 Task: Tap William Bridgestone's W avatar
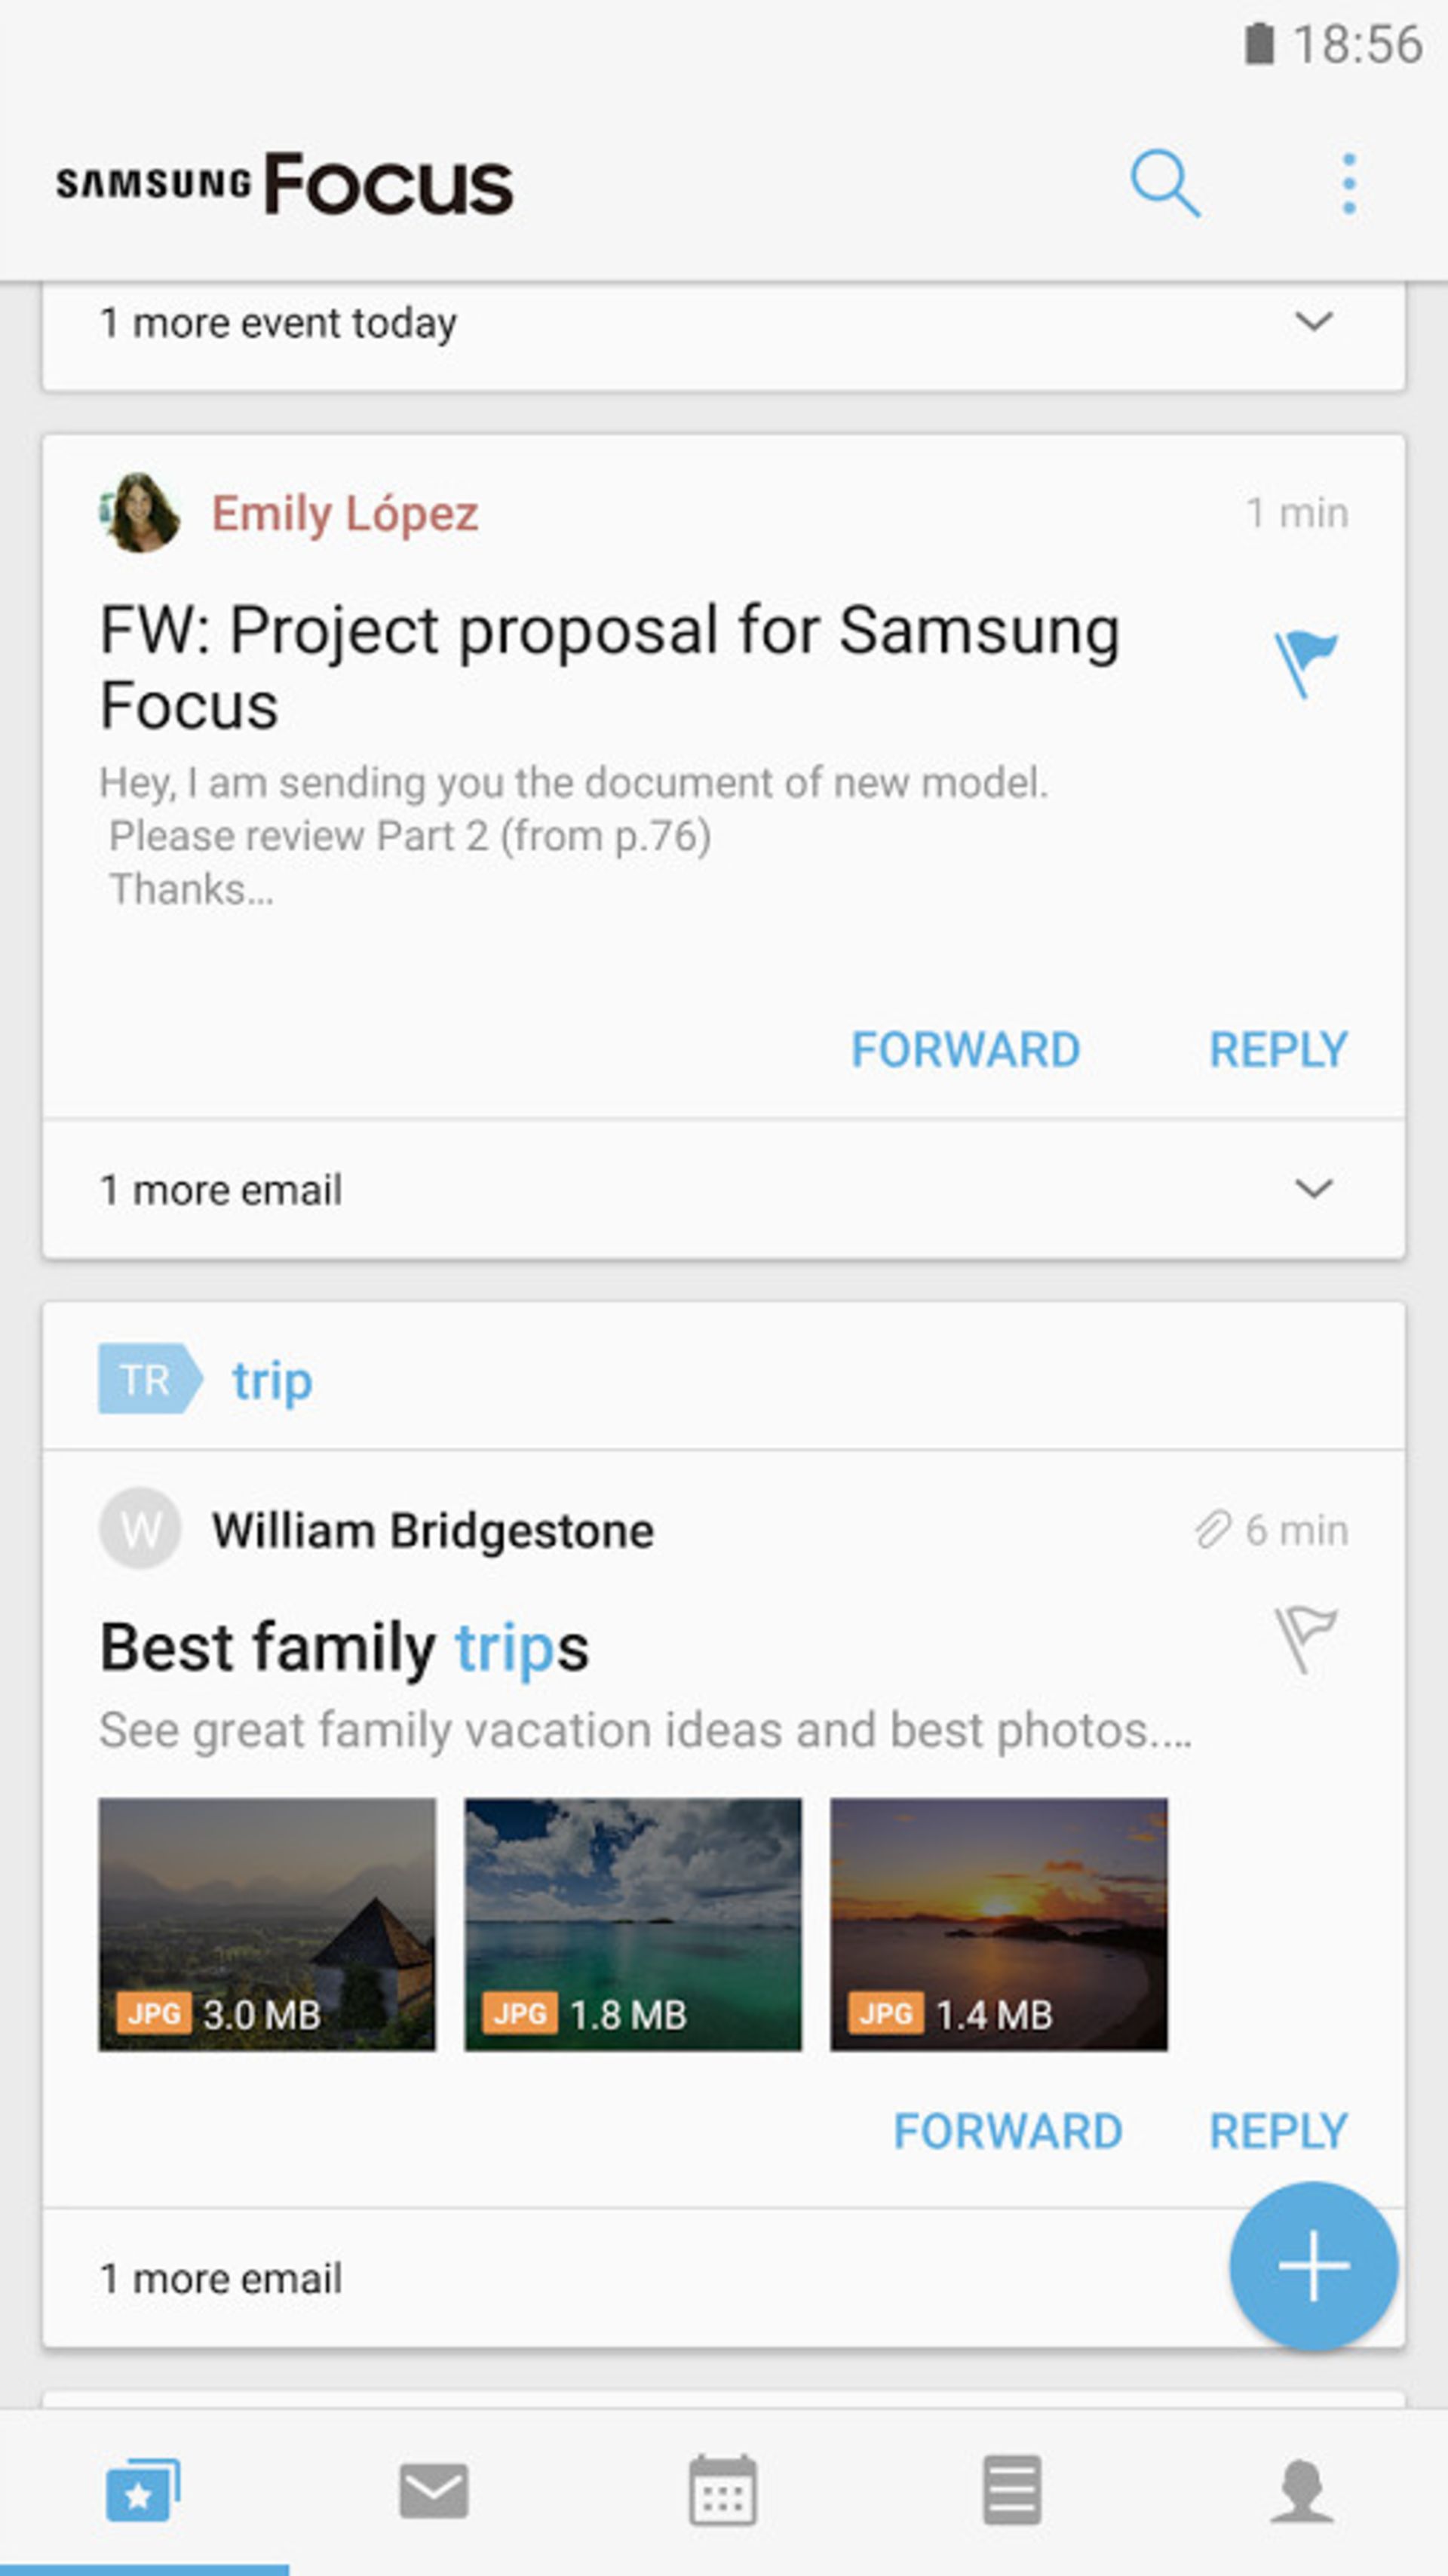(140, 1528)
